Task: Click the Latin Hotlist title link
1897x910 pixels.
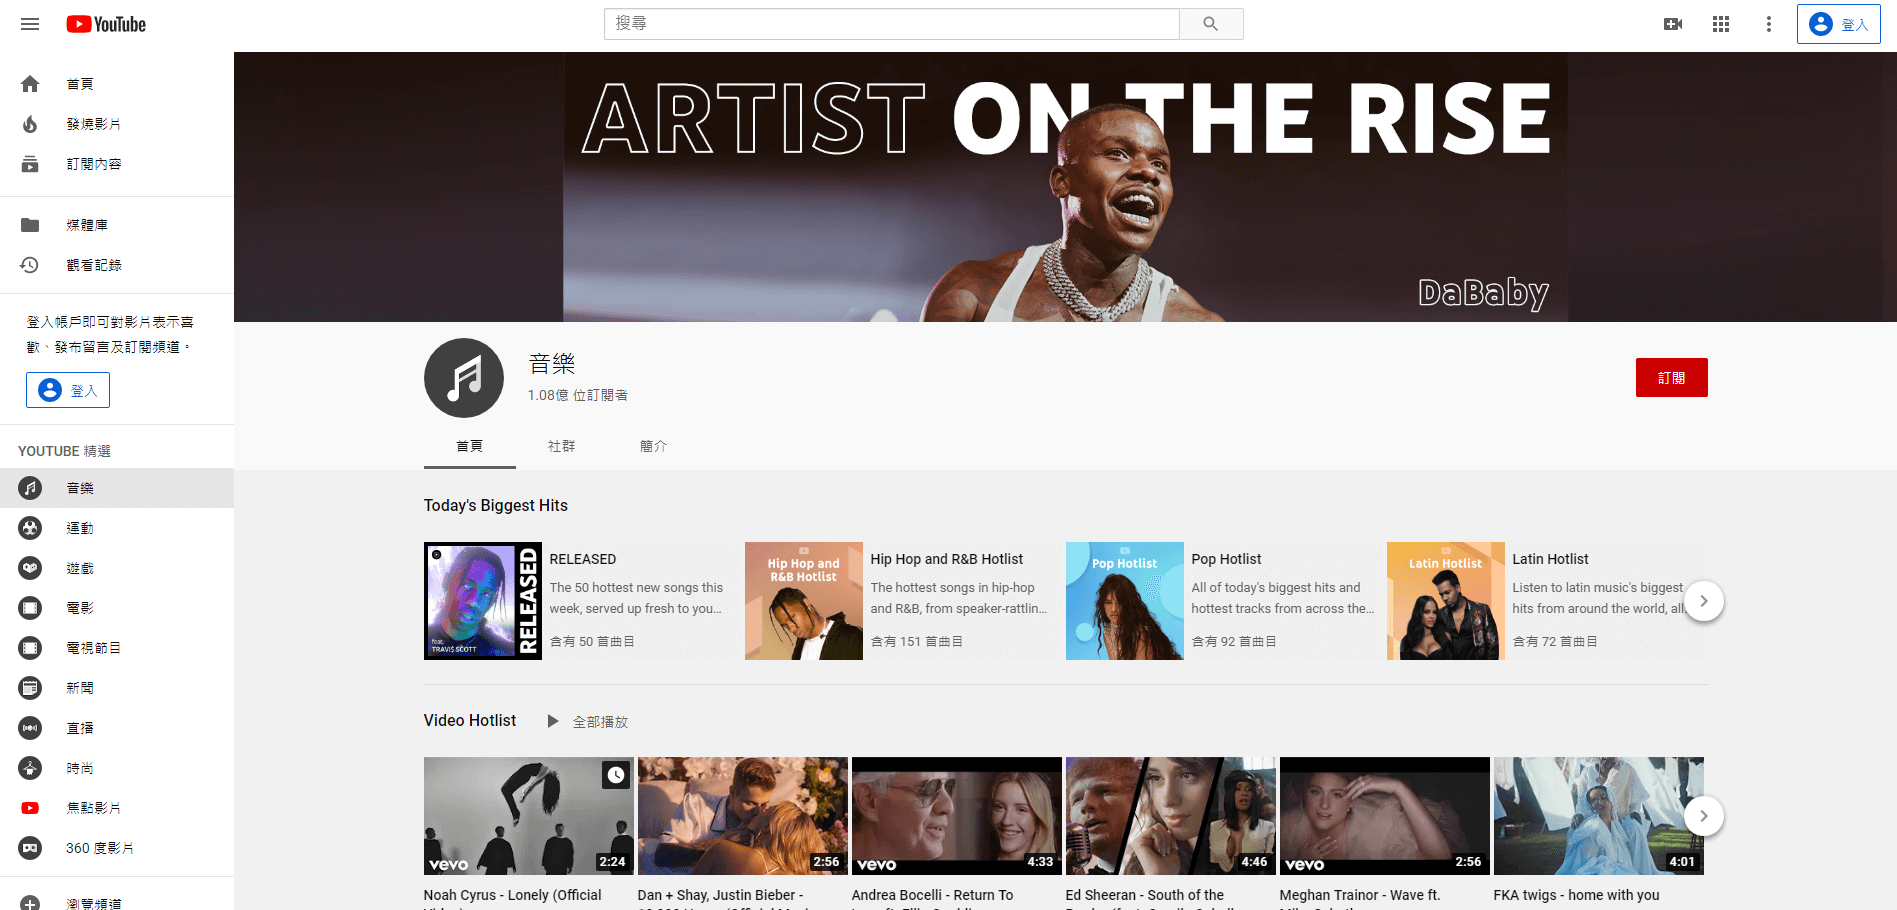Action: (x=1550, y=559)
